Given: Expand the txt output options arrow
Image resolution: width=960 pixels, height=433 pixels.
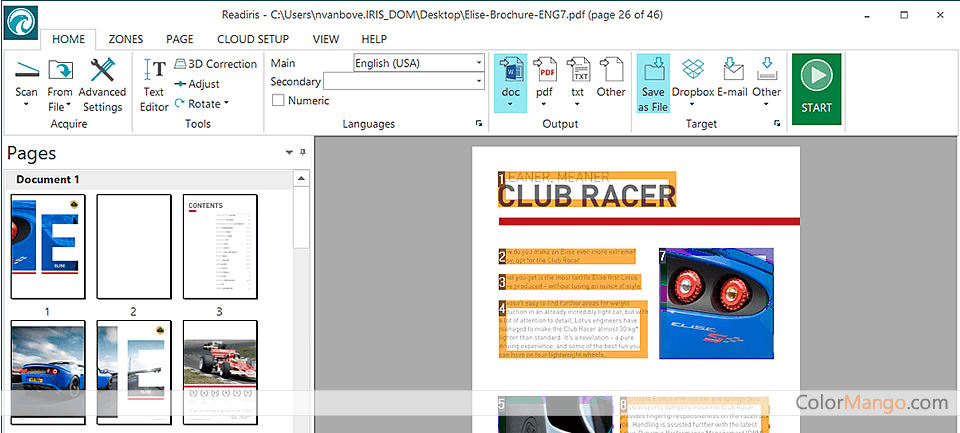Looking at the screenshot, I should pyautogui.click(x=577, y=105).
